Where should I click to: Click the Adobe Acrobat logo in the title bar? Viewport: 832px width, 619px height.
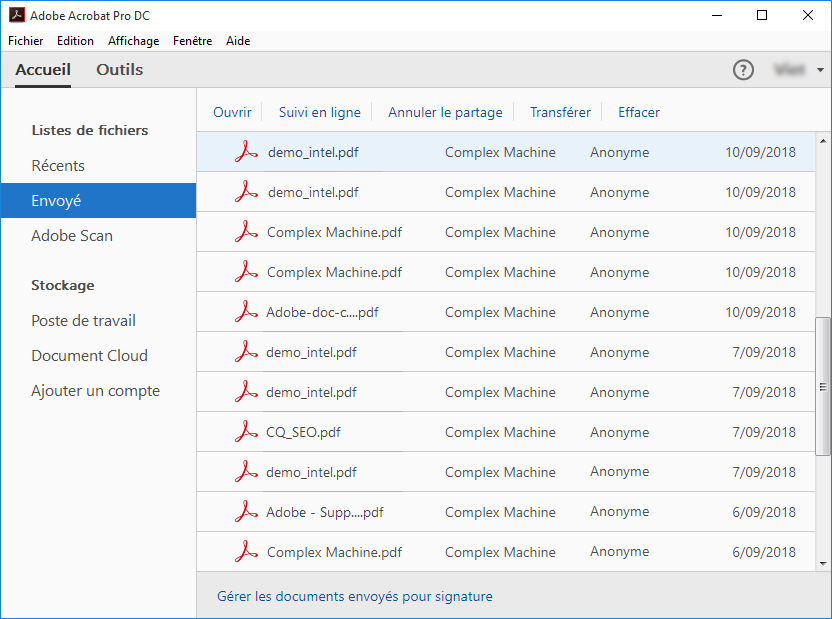point(15,14)
